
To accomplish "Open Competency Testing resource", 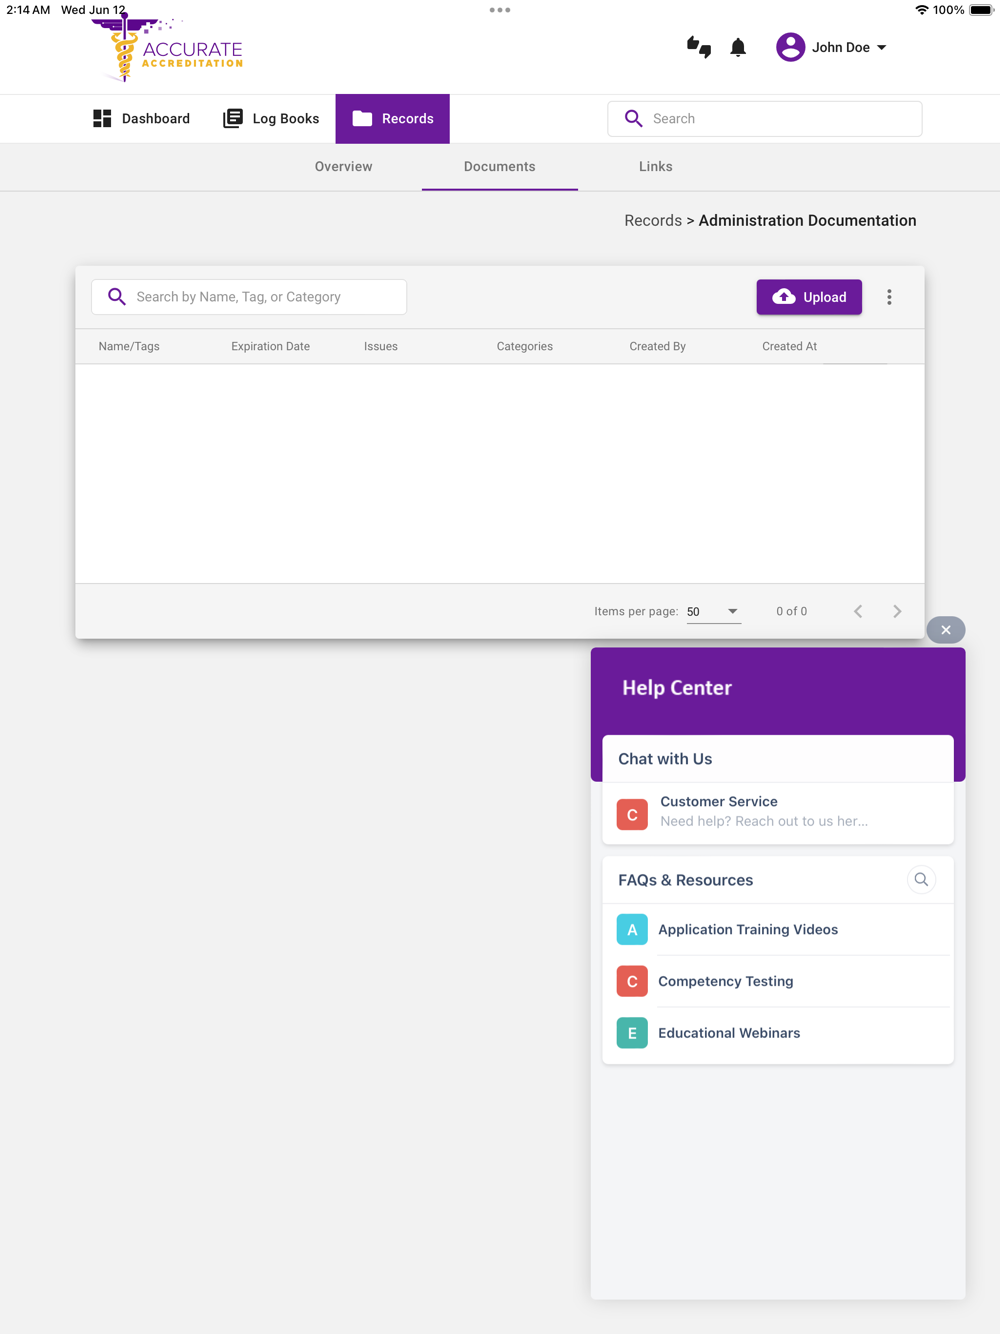I will click(x=778, y=981).
